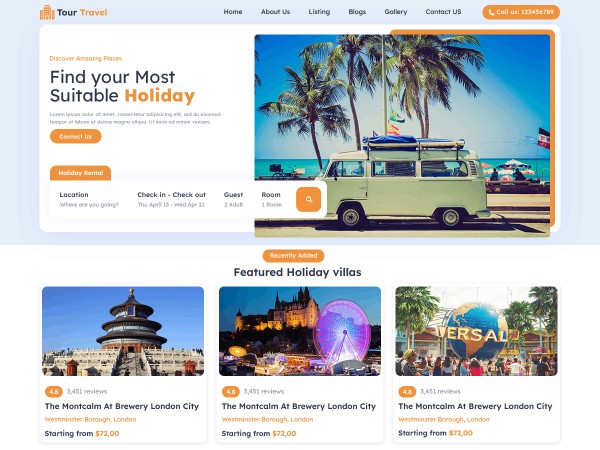Click the orange search magnifier button
Image resolution: width=600 pixels, height=450 pixels.
(308, 199)
